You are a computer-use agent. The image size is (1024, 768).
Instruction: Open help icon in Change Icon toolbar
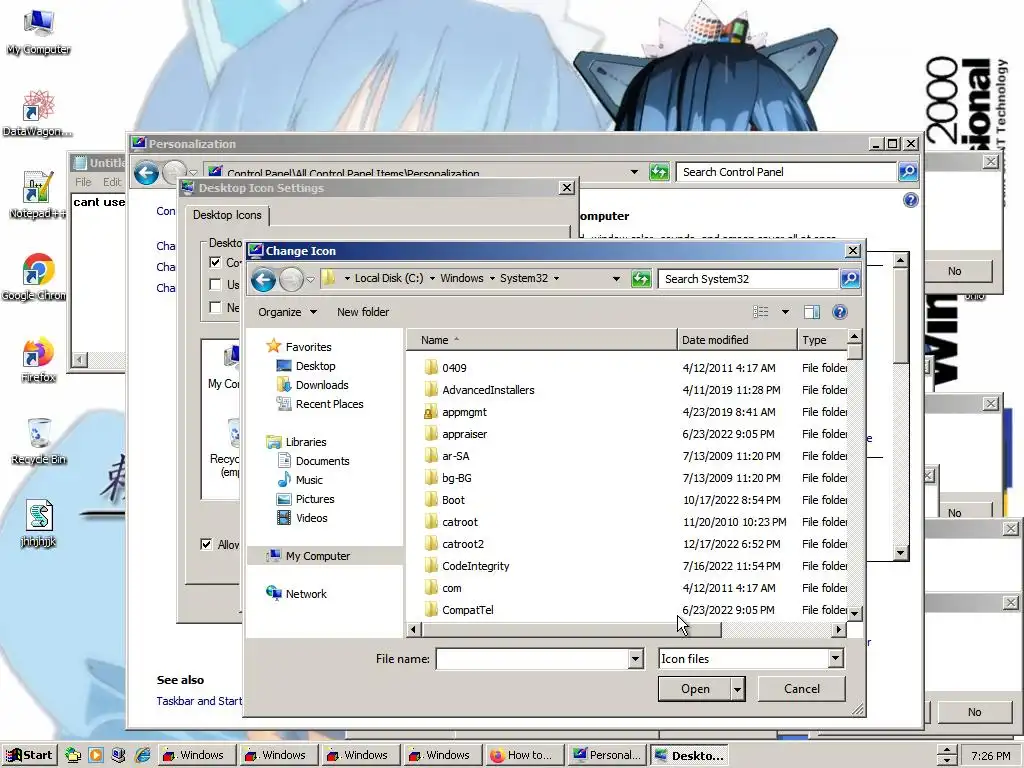coord(840,312)
